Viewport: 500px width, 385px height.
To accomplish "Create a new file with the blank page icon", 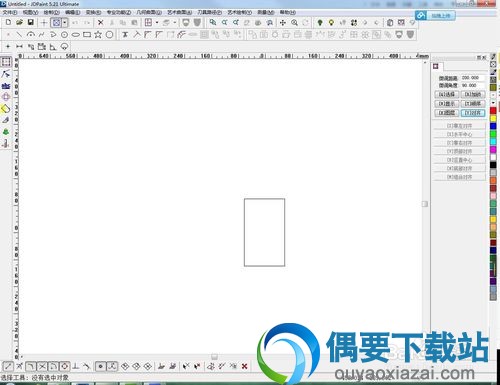I will [8, 22].
